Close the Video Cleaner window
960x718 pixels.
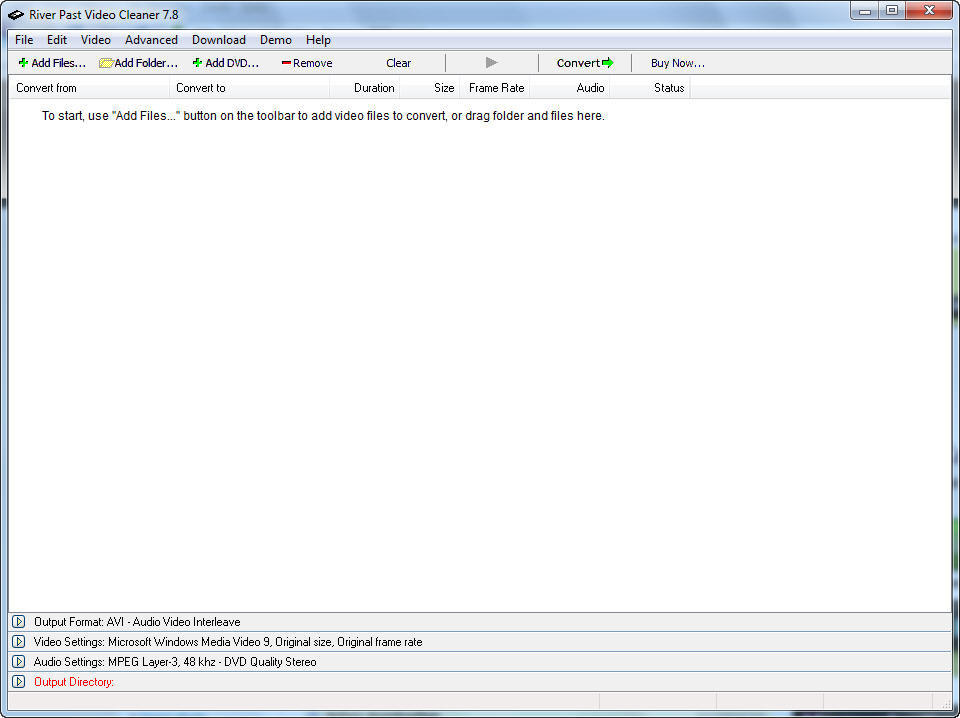point(929,10)
